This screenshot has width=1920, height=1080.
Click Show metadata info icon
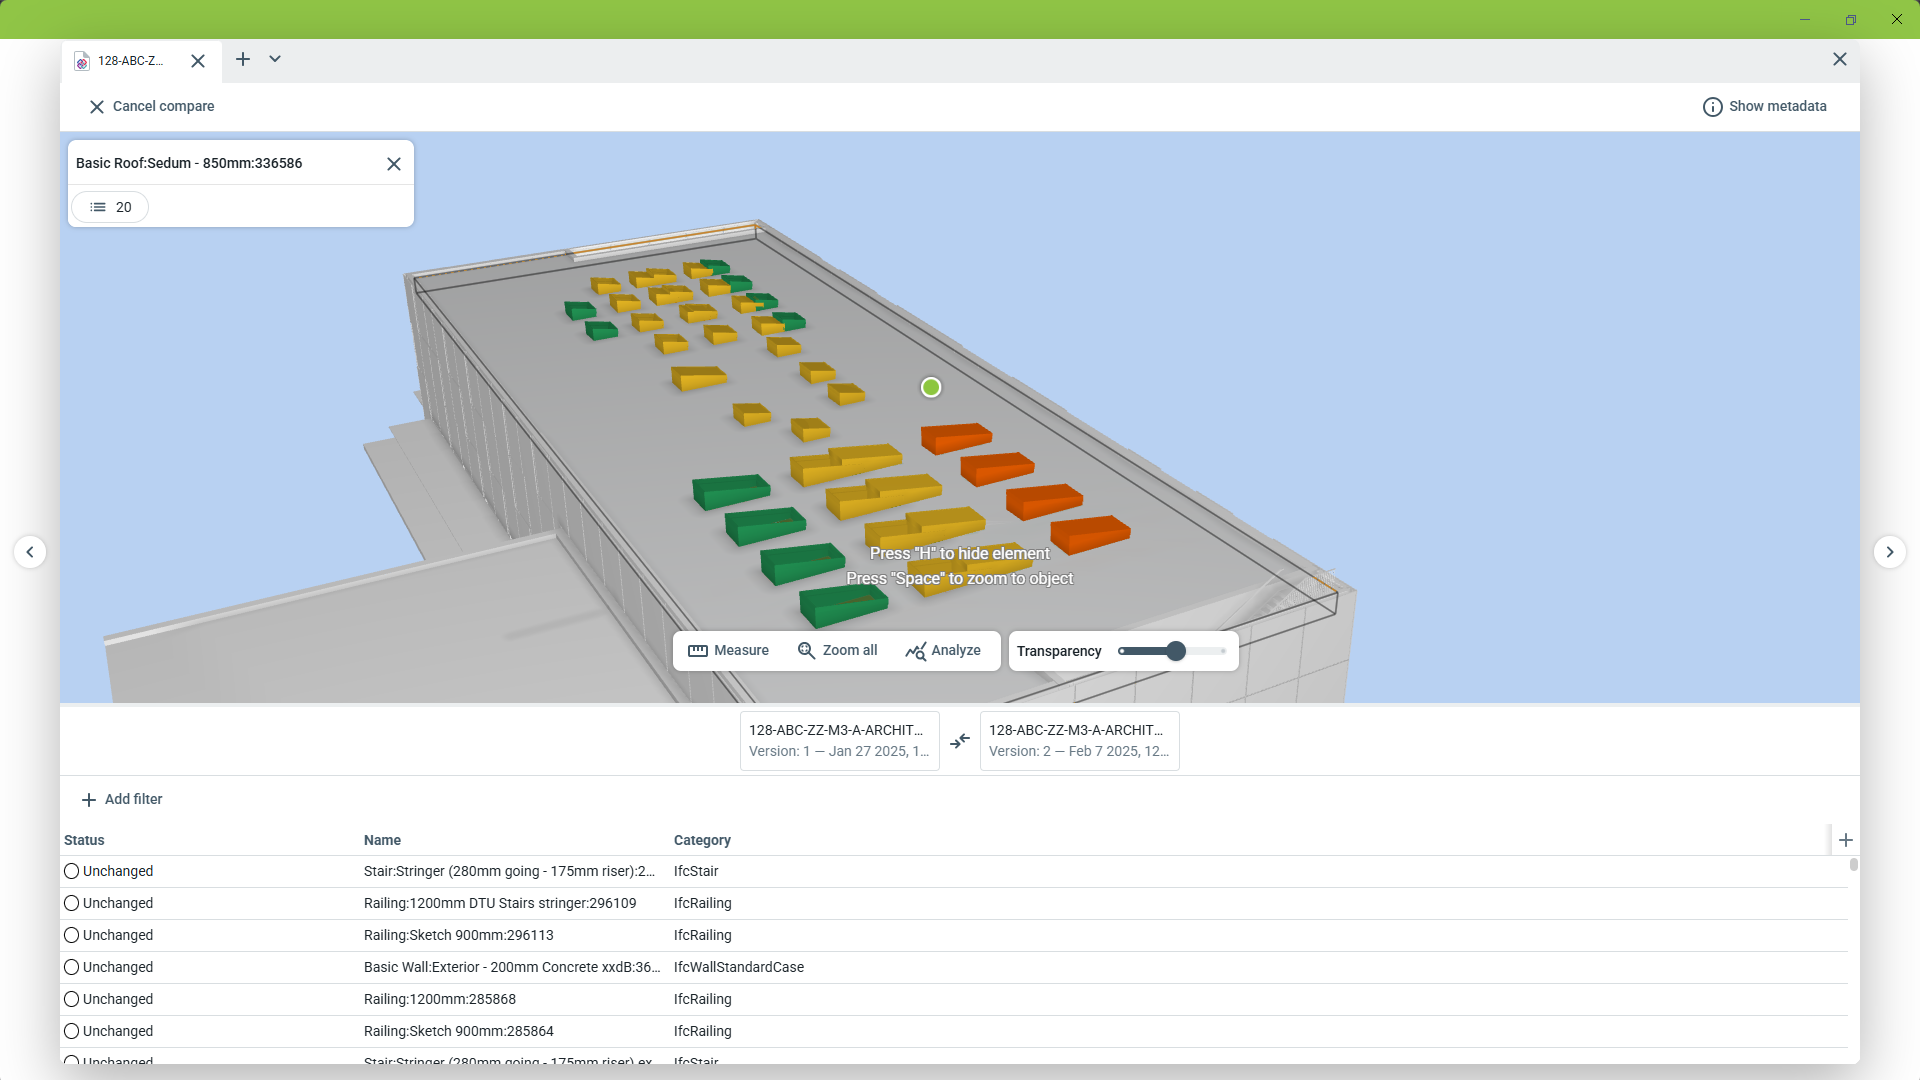click(x=1712, y=107)
